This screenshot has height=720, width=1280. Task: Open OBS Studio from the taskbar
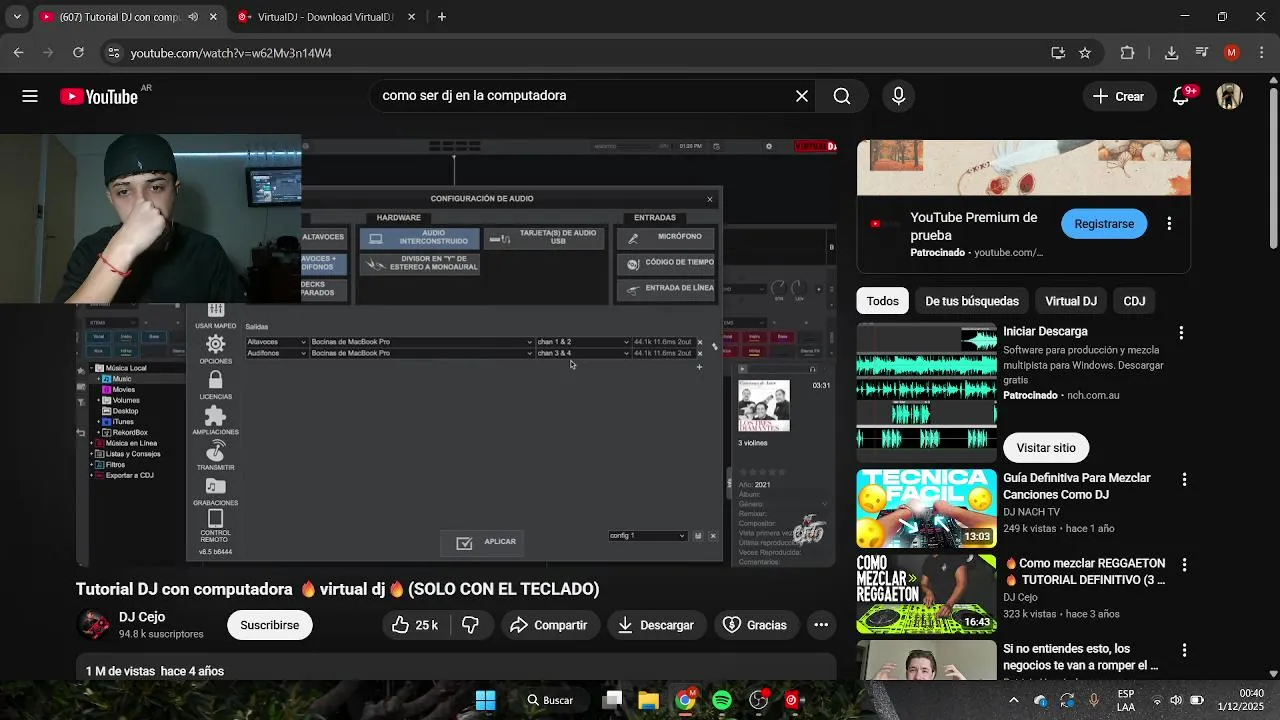point(759,700)
